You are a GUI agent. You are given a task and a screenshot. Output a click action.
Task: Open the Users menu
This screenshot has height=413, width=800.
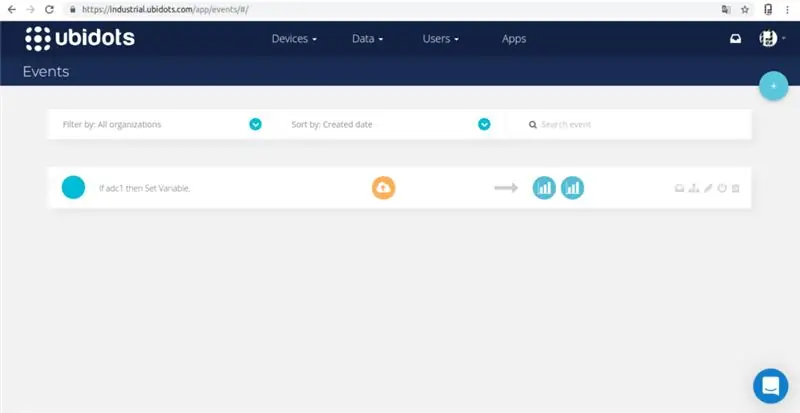pyautogui.click(x=440, y=39)
